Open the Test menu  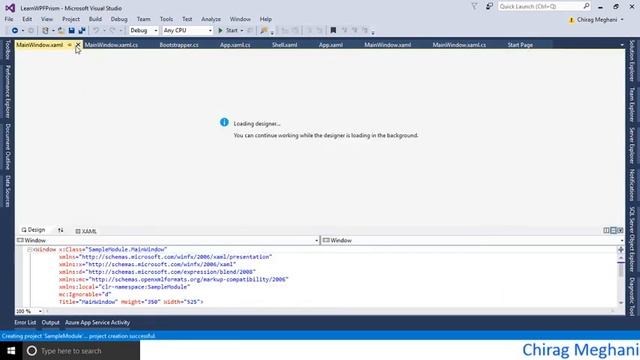pyautogui.click(x=187, y=19)
